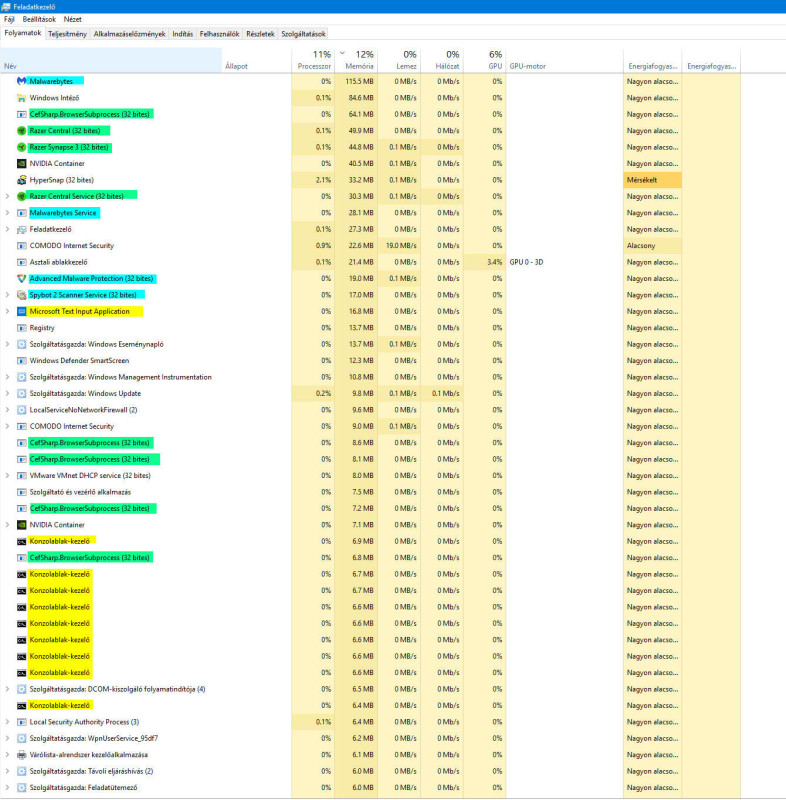
Task: Switch to the Felhasználók tab
Action: click(219, 34)
